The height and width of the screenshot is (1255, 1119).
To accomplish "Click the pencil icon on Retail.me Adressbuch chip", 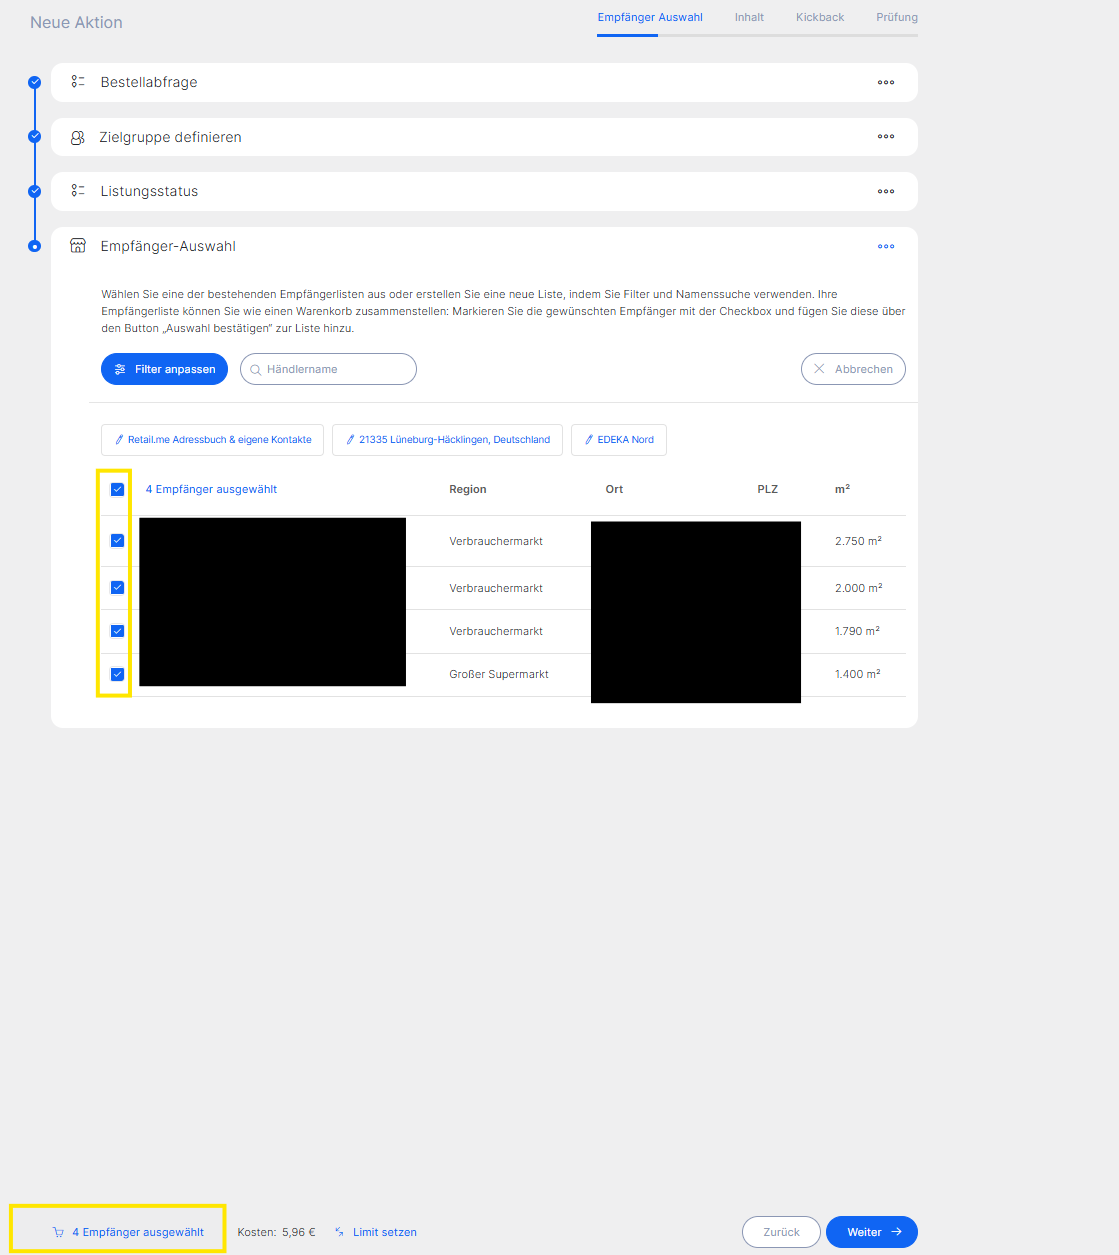I will (119, 440).
